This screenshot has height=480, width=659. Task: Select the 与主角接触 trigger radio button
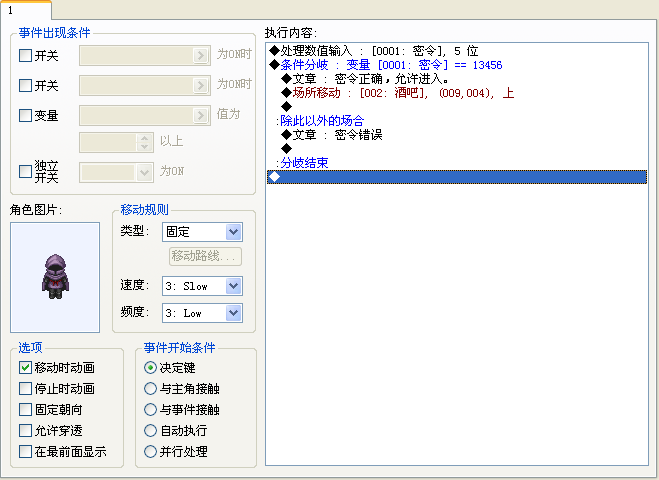150,389
